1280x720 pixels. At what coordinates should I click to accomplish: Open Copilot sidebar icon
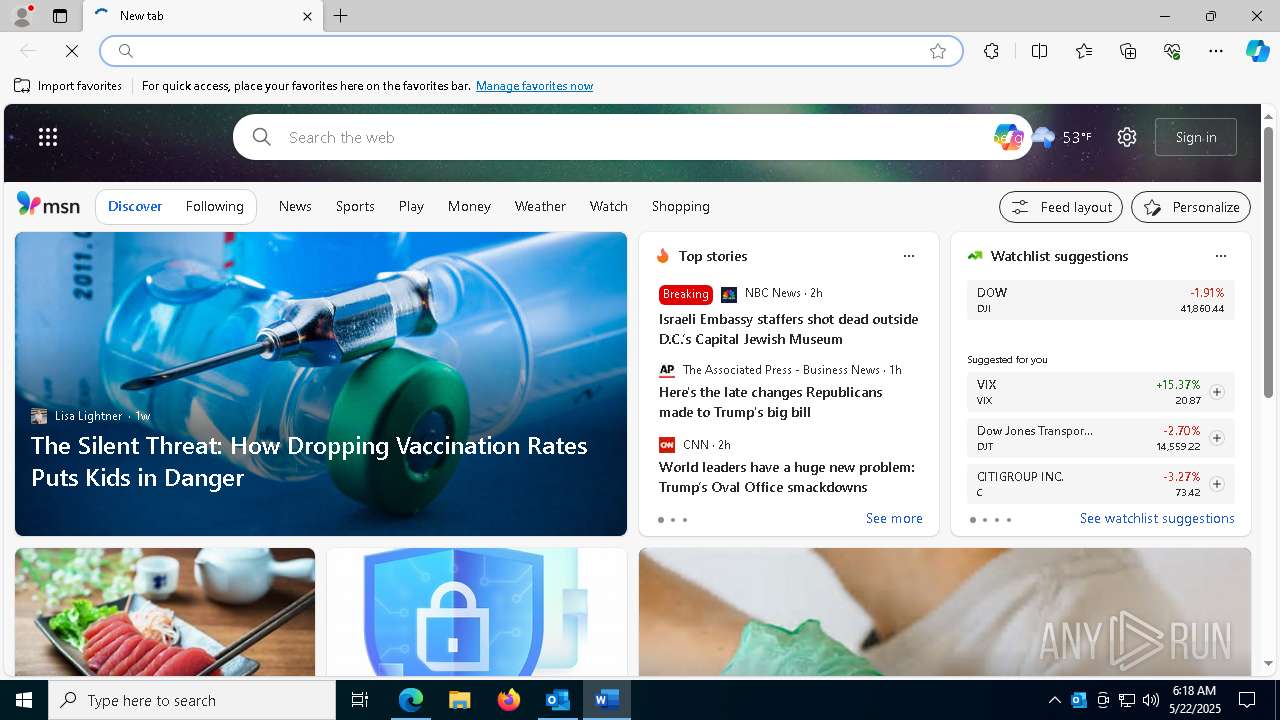click(x=1257, y=51)
